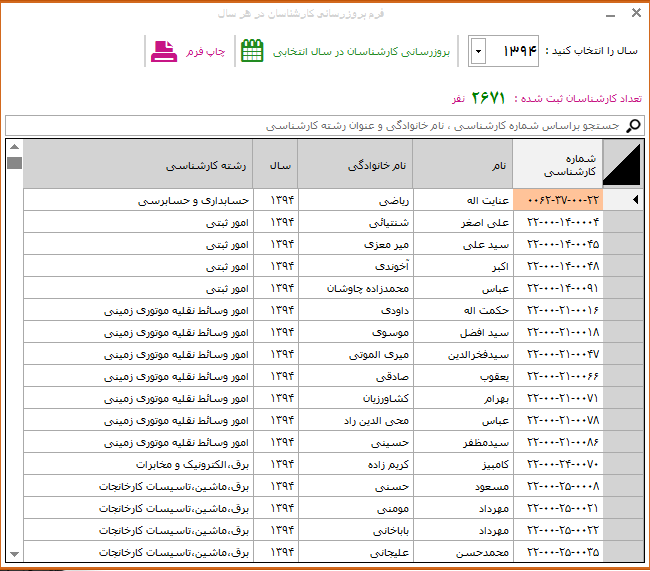Select surname cell میر معزی
The height and width of the screenshot is (571, 650).
click(356, 244)
